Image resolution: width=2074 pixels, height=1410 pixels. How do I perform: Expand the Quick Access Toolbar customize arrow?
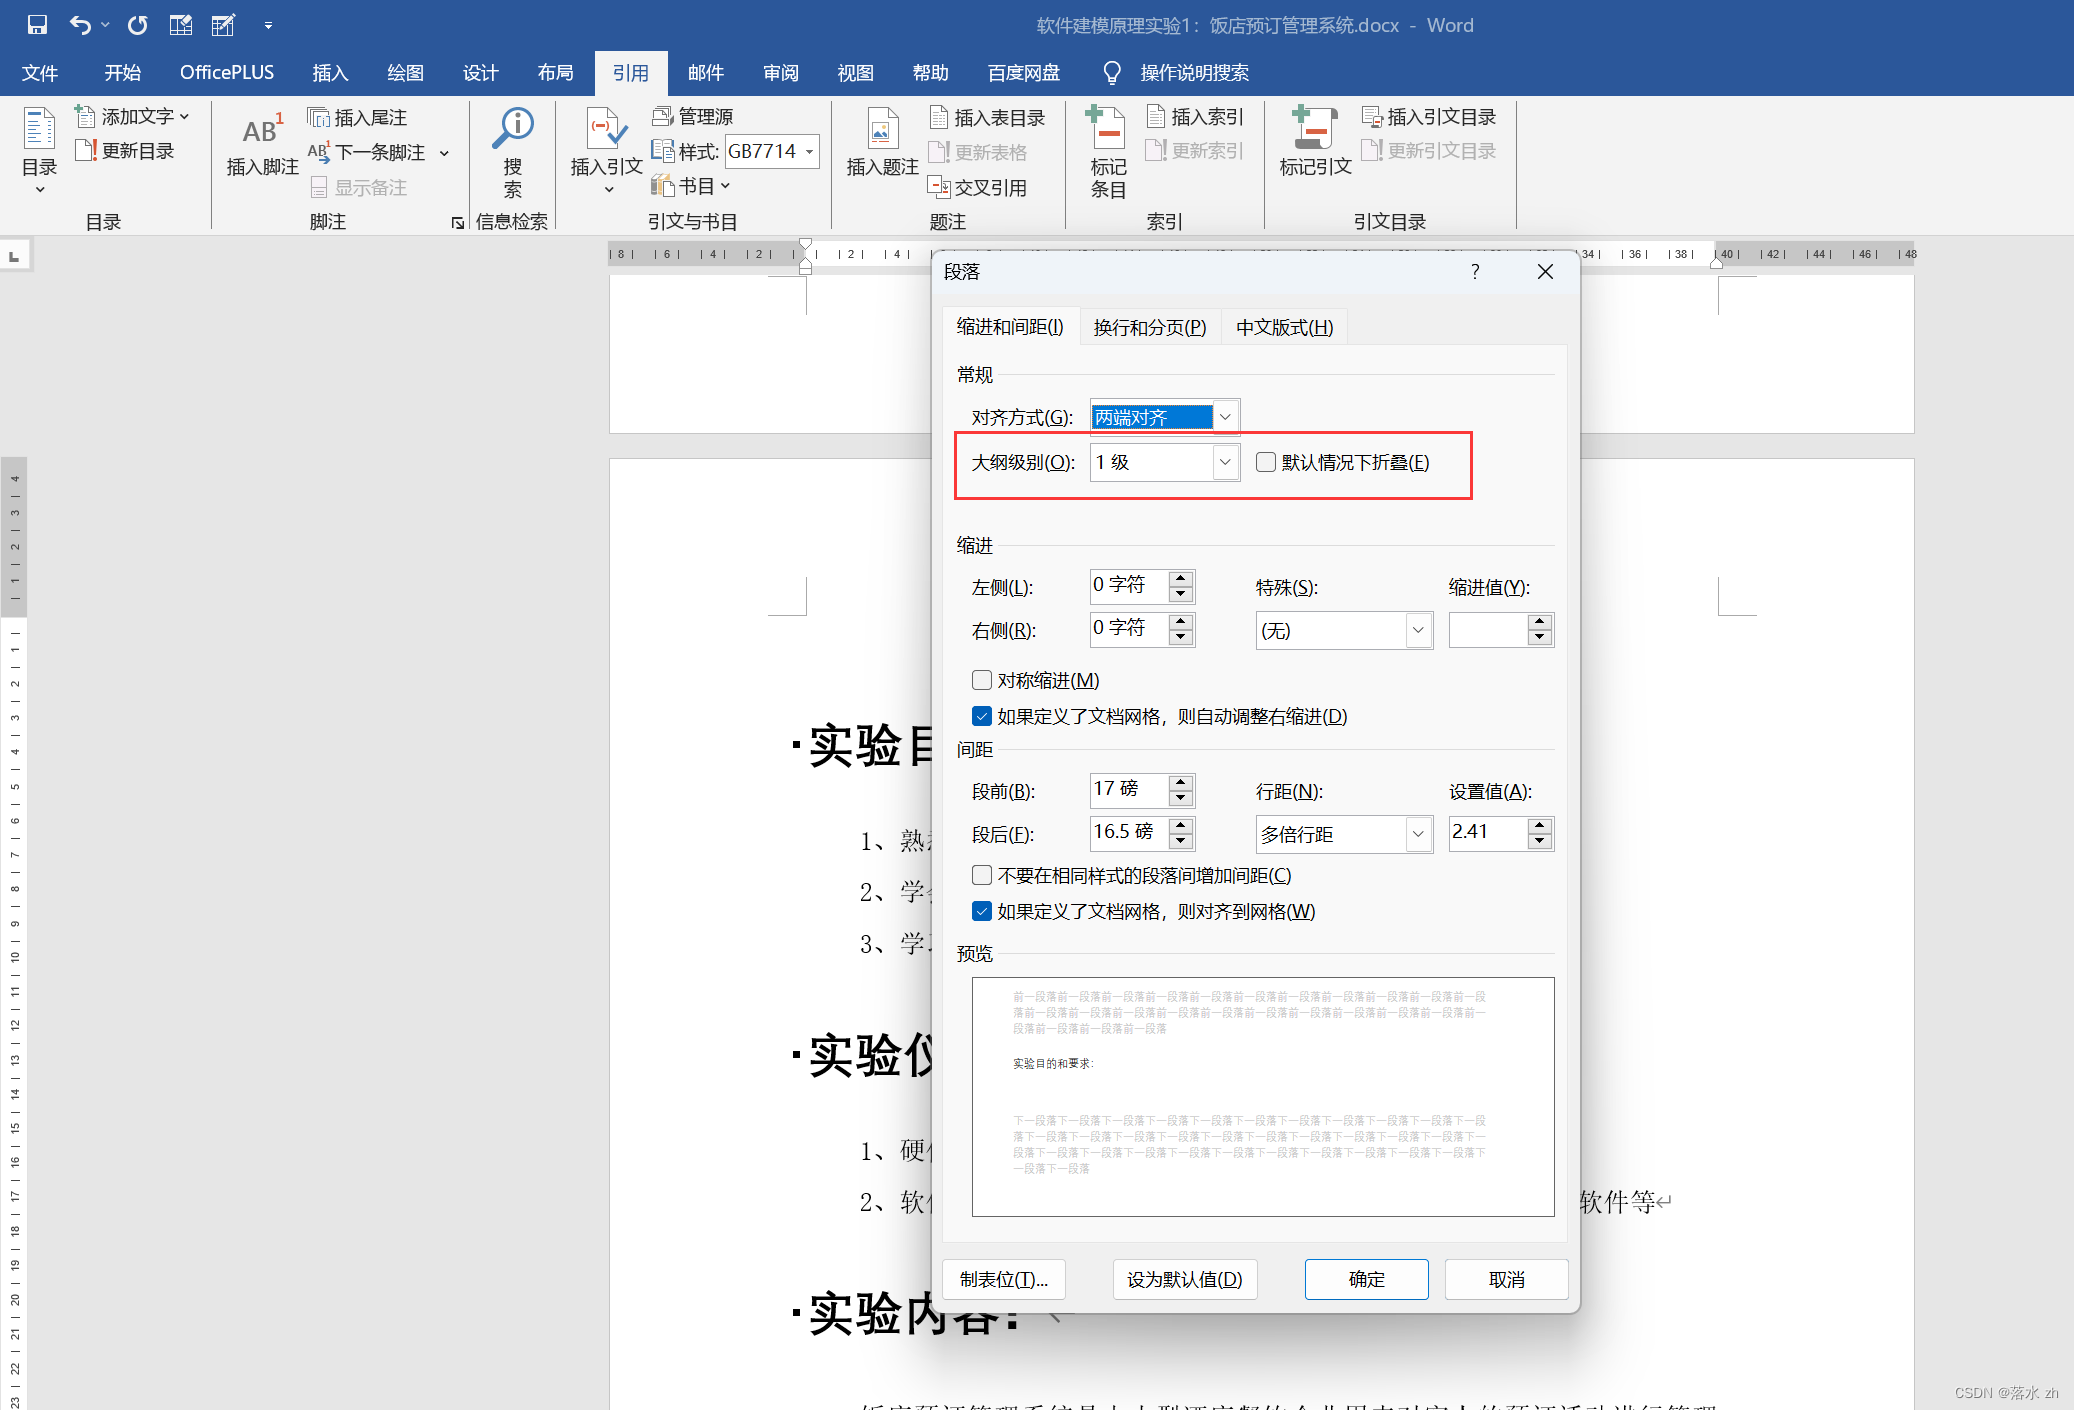268,25
